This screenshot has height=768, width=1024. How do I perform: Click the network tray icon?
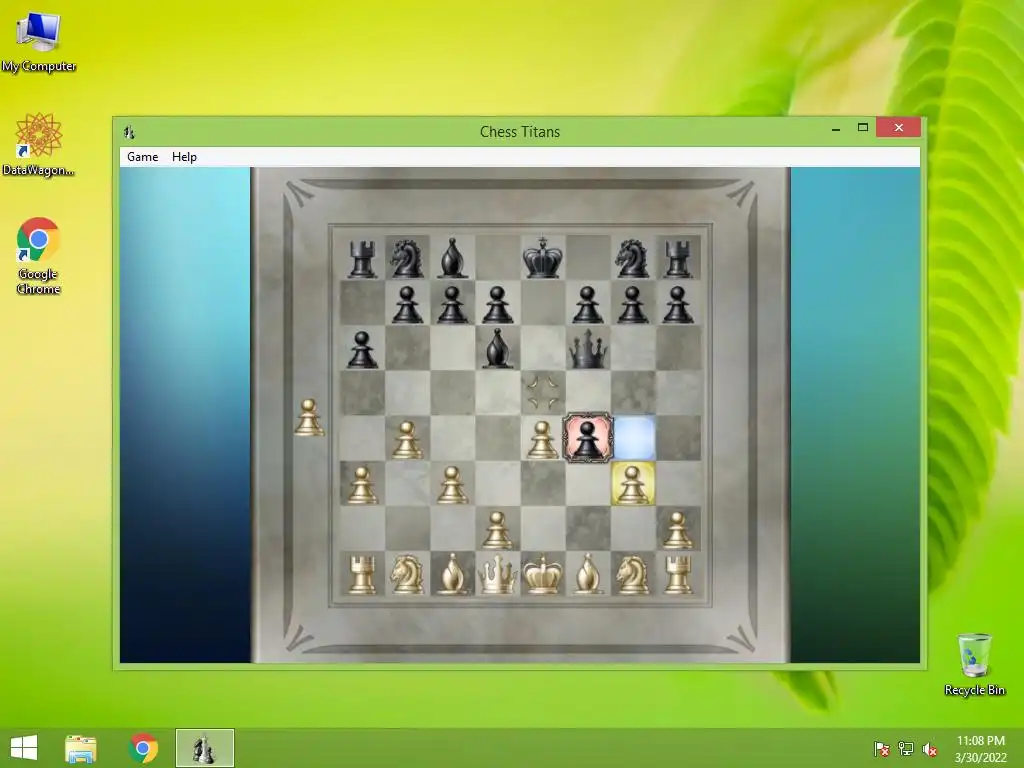tap(906, 748)
